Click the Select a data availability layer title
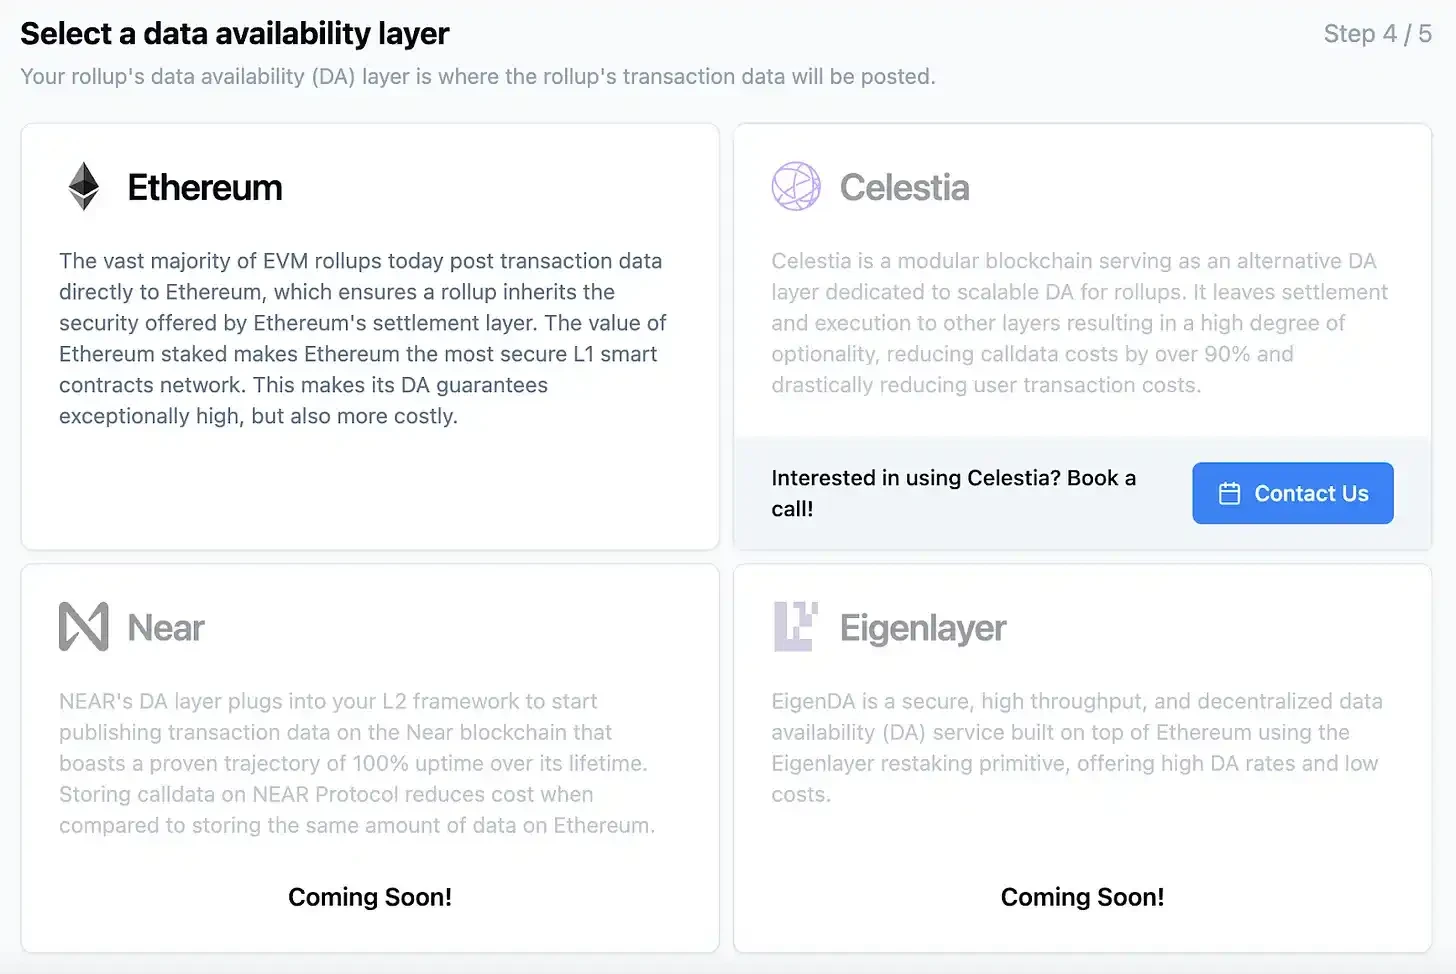 click(234, 33)
